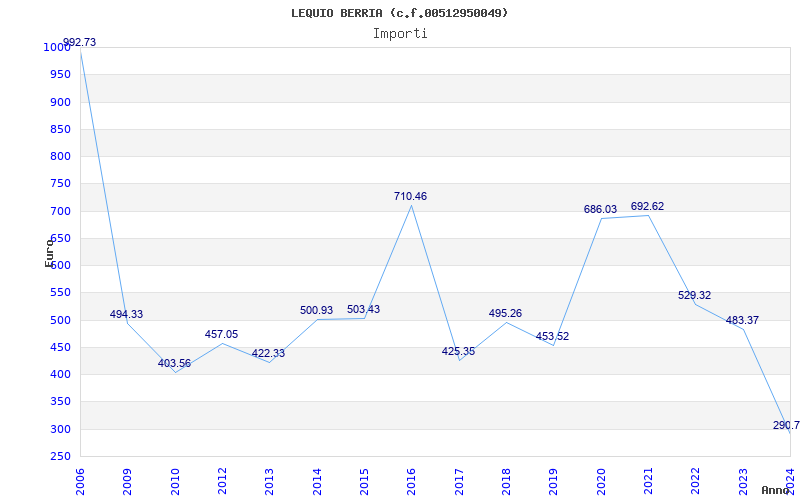Click the 2019 year axis label

(554, 482)
